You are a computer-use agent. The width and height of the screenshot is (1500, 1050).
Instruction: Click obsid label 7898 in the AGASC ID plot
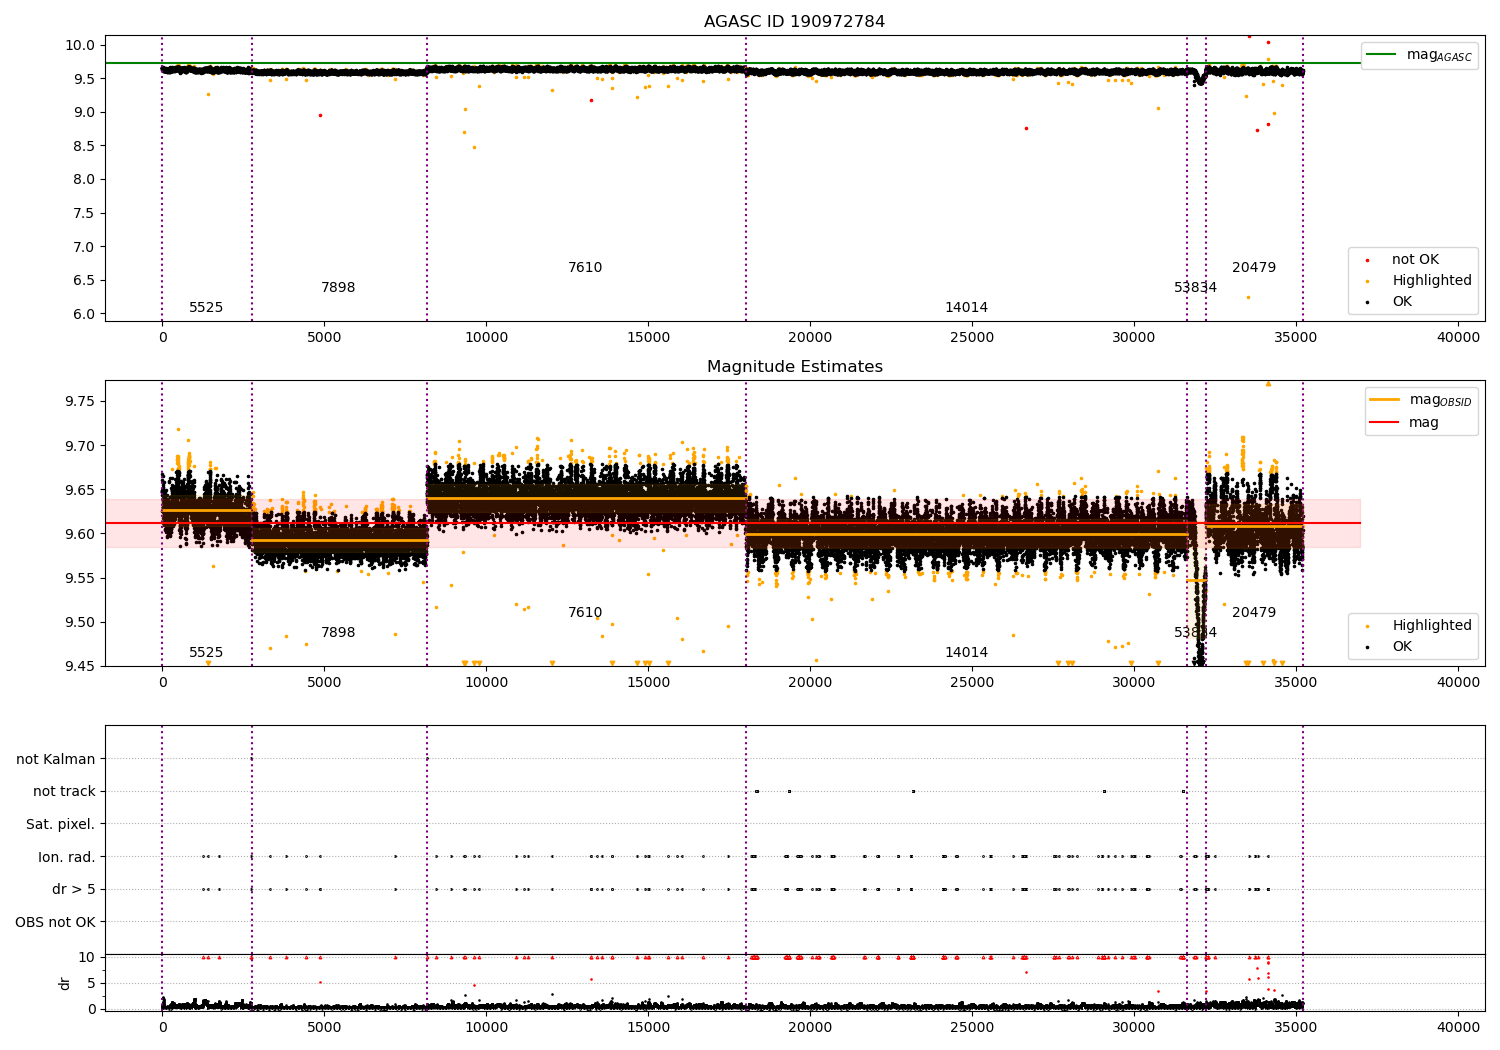pos(338,288)
